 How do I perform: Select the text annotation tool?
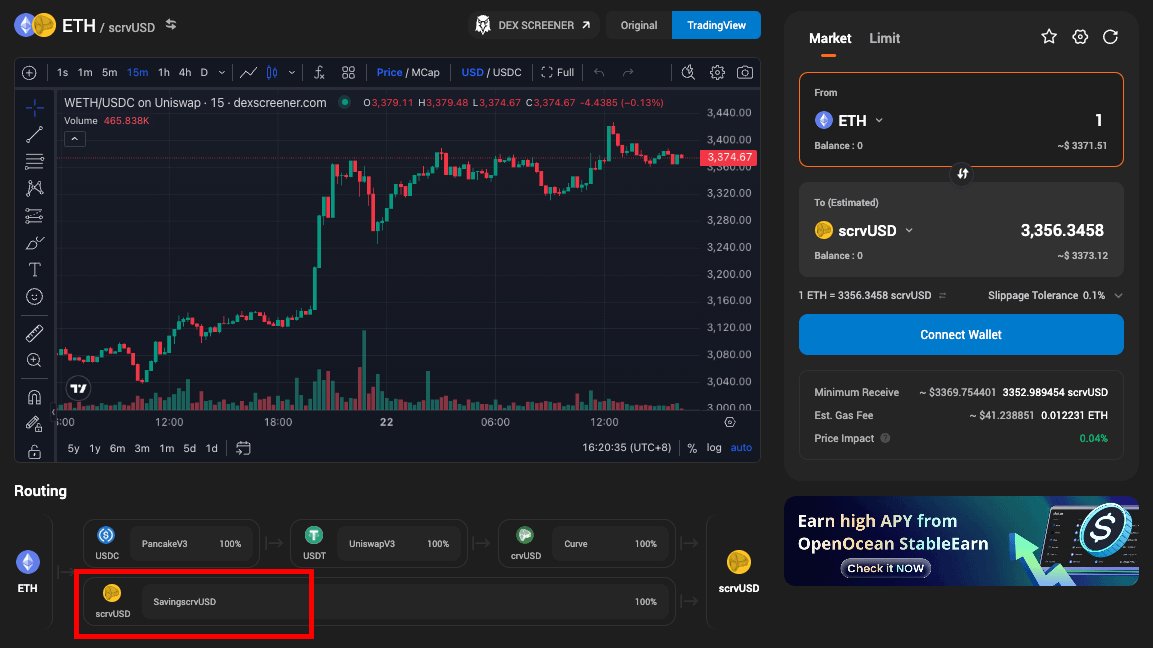tap(34, 269)
